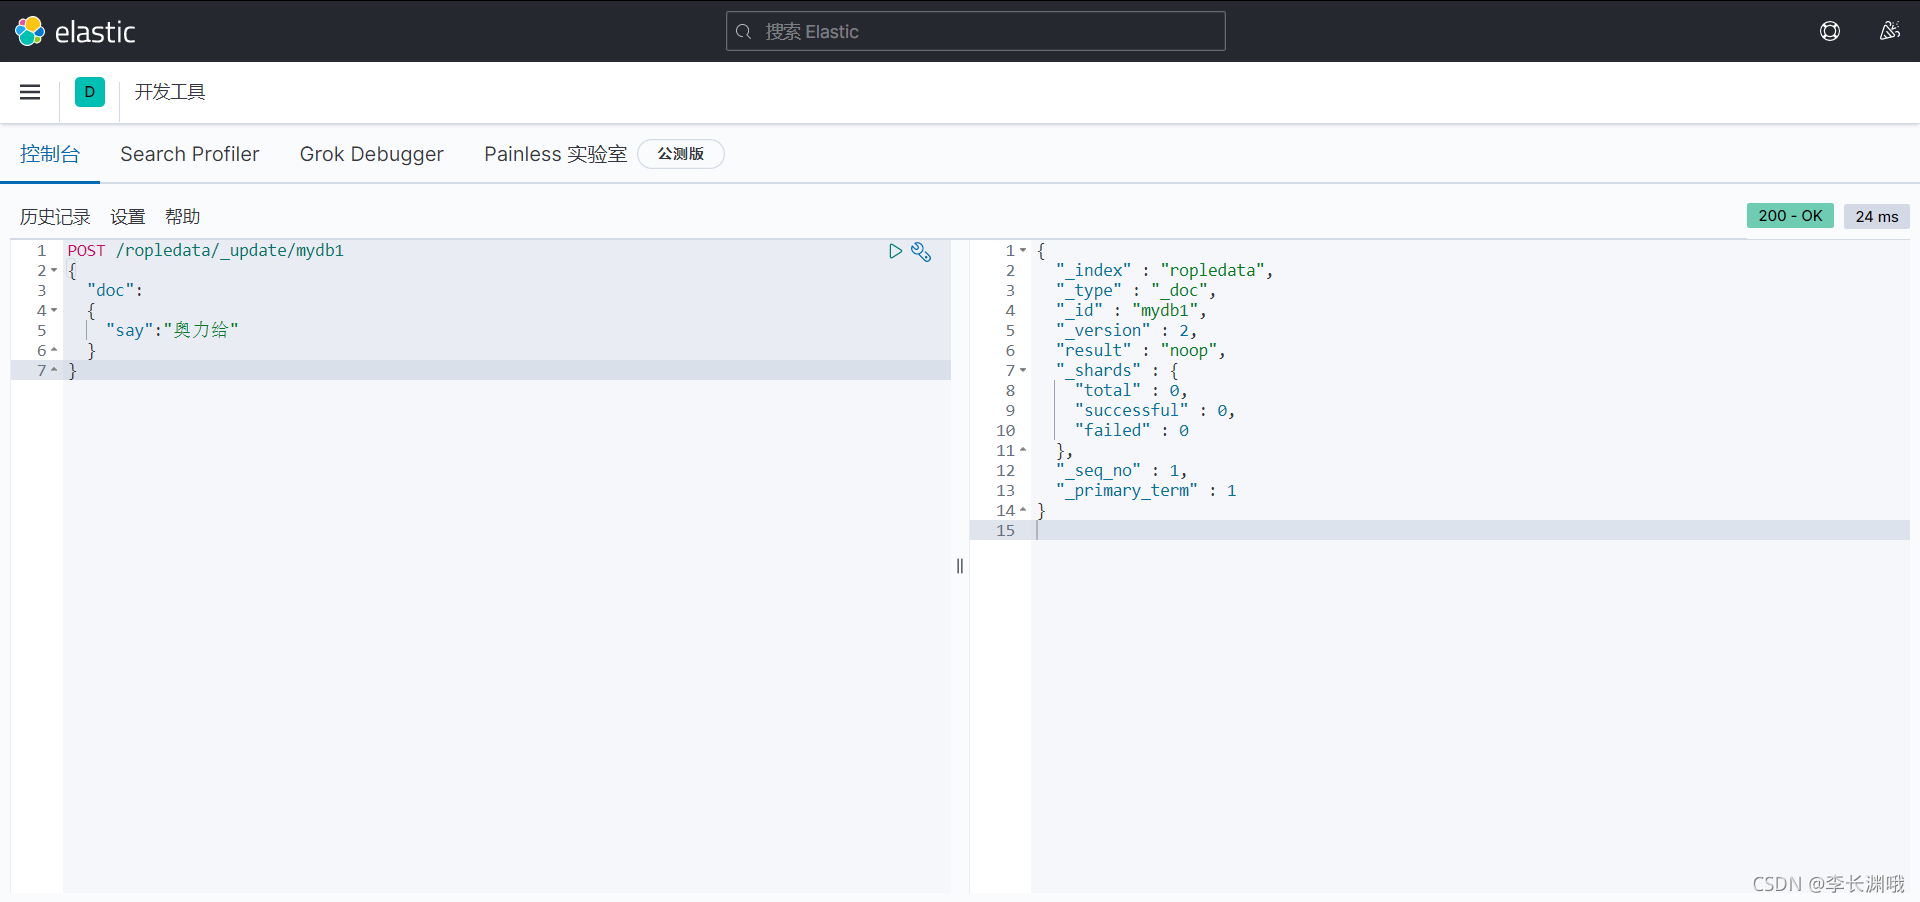Open 帮助 console help

(x=183, y=217)
